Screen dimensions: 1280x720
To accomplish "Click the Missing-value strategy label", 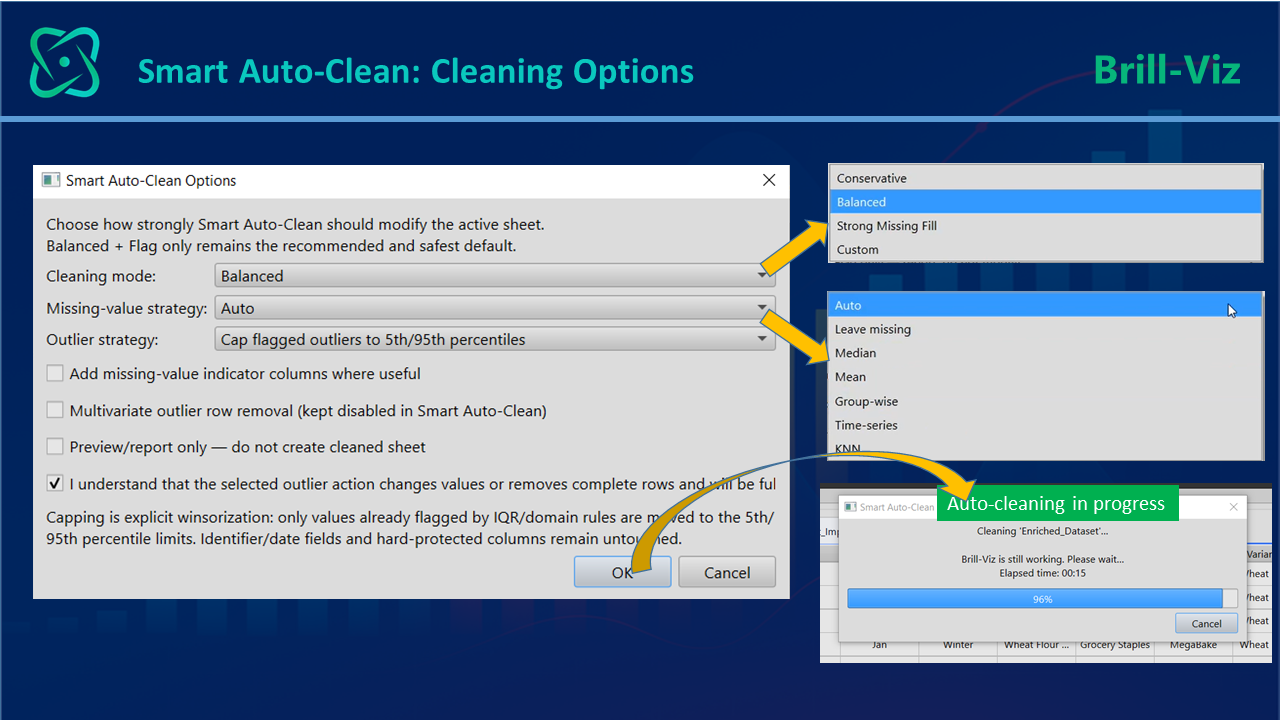I will (x=127, y=308).
